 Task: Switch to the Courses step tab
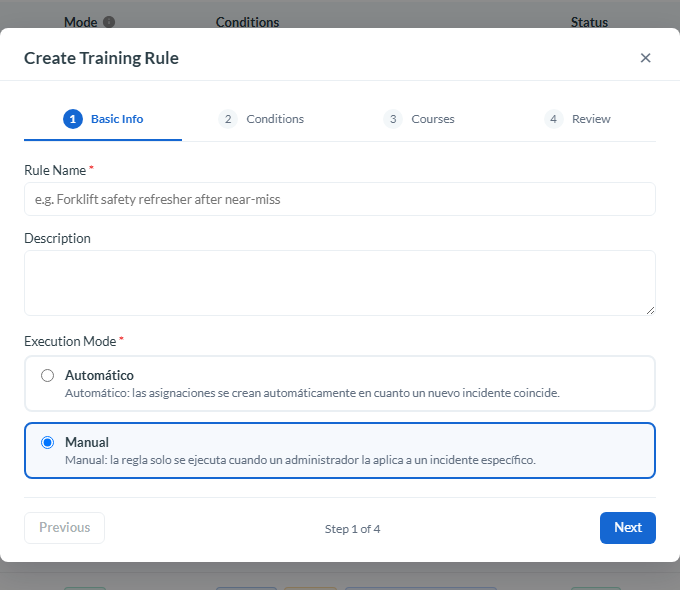tap(419, 119)
